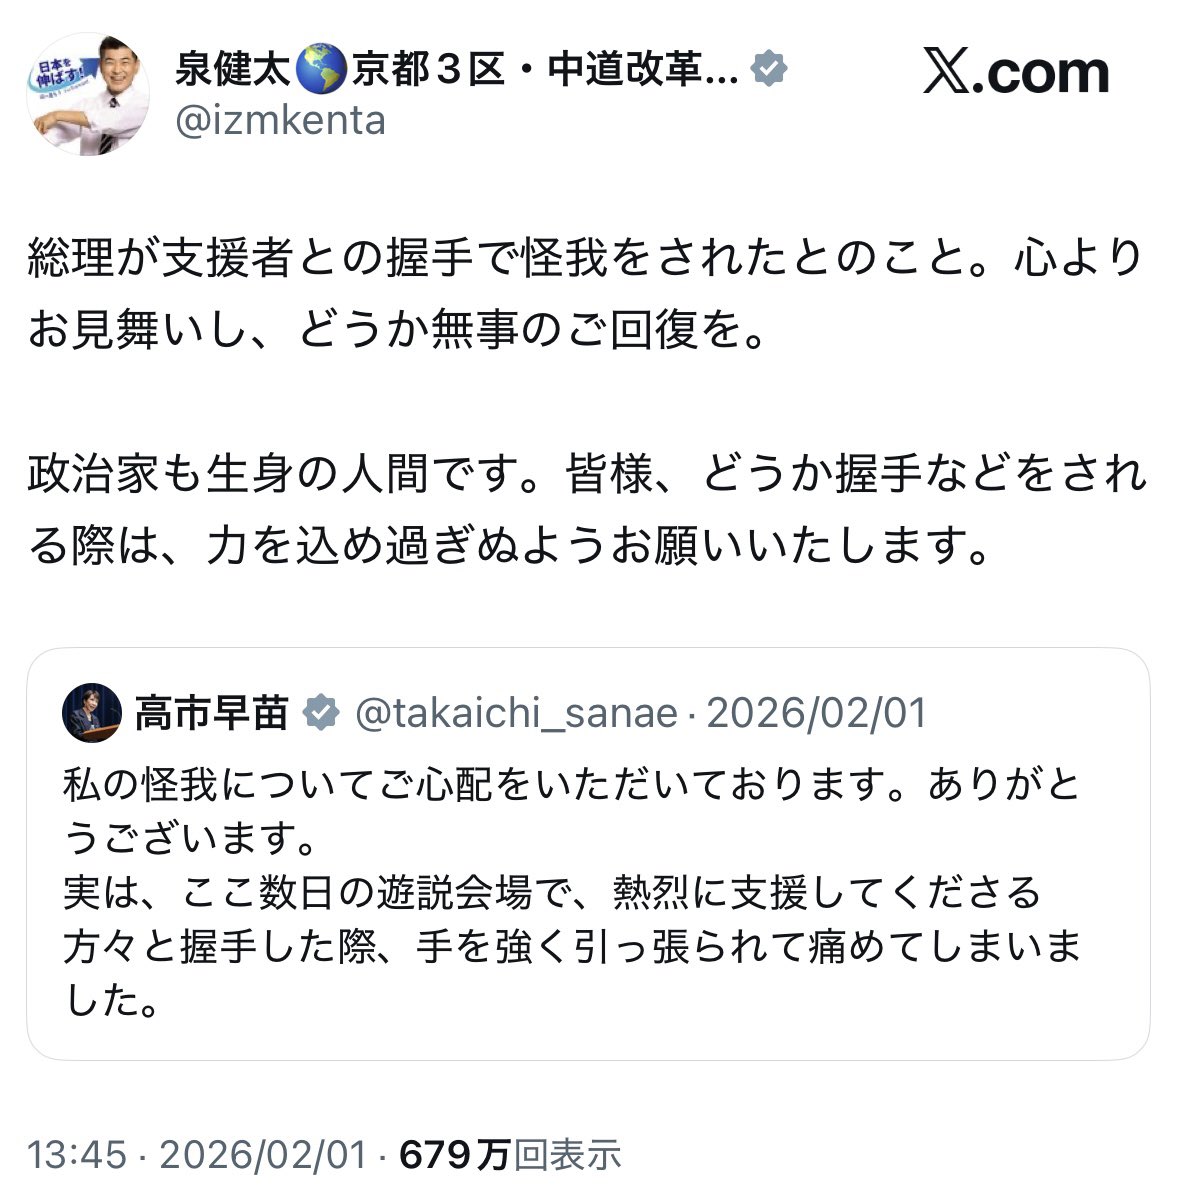
Task: Click the quoted post's last line しました。
Action: 112,1001
